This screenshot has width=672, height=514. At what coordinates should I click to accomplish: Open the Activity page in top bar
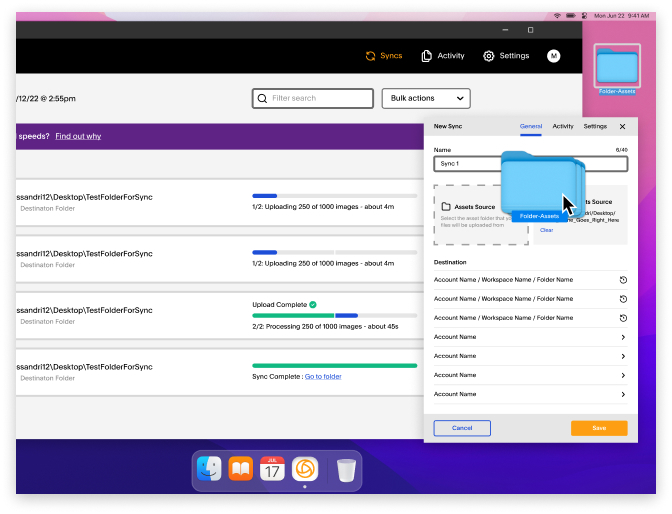(x=443, y=56)
